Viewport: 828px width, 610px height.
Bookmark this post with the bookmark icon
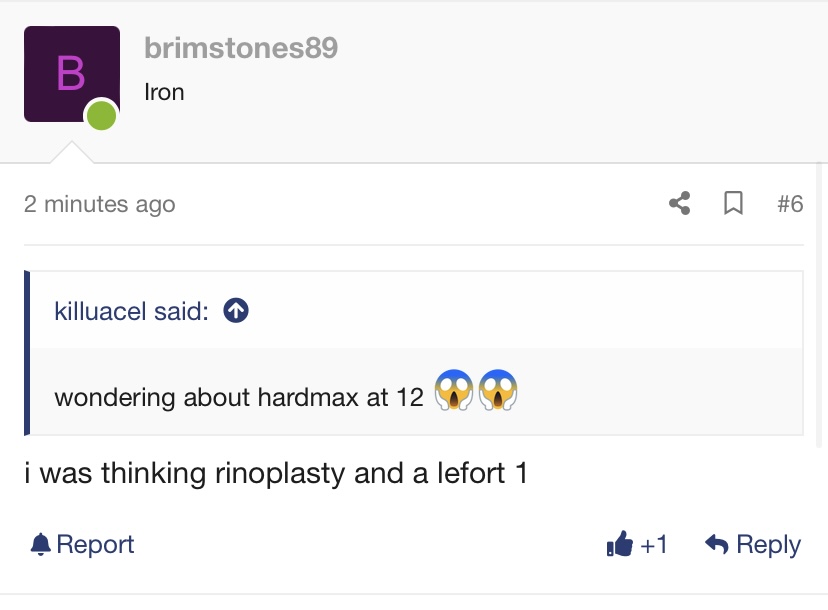[733, 204]
